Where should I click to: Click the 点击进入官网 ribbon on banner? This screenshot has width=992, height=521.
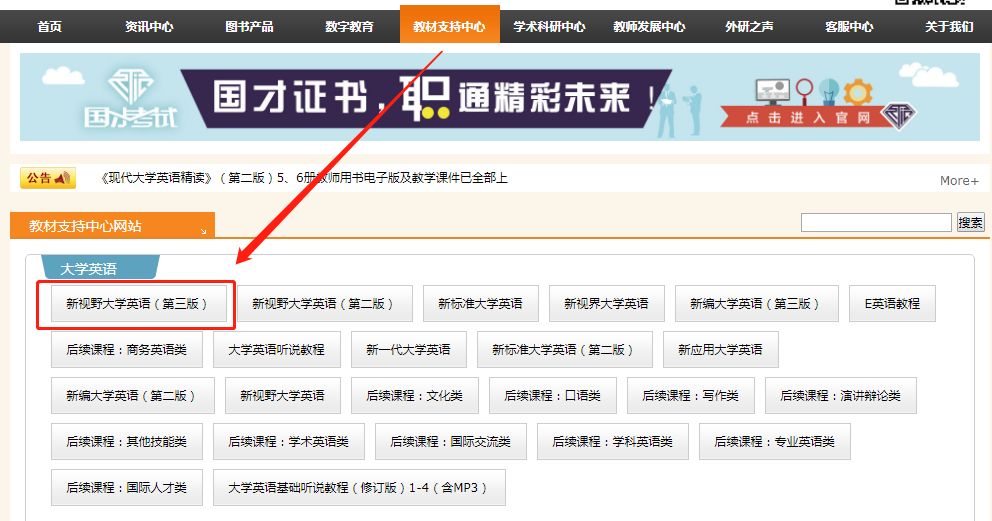[x=807, y=118]
